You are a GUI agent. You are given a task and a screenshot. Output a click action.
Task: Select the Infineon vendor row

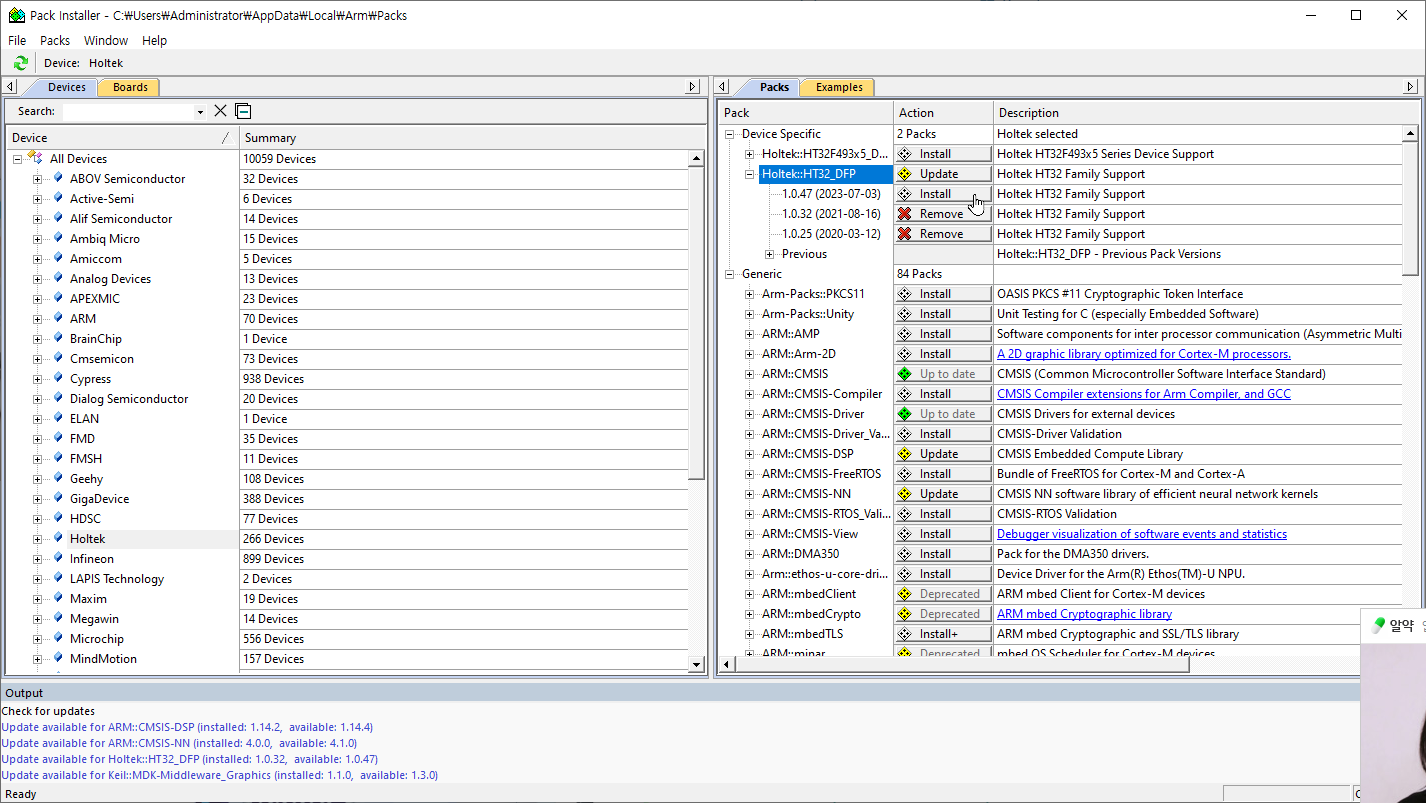click(x=92, y=559)
